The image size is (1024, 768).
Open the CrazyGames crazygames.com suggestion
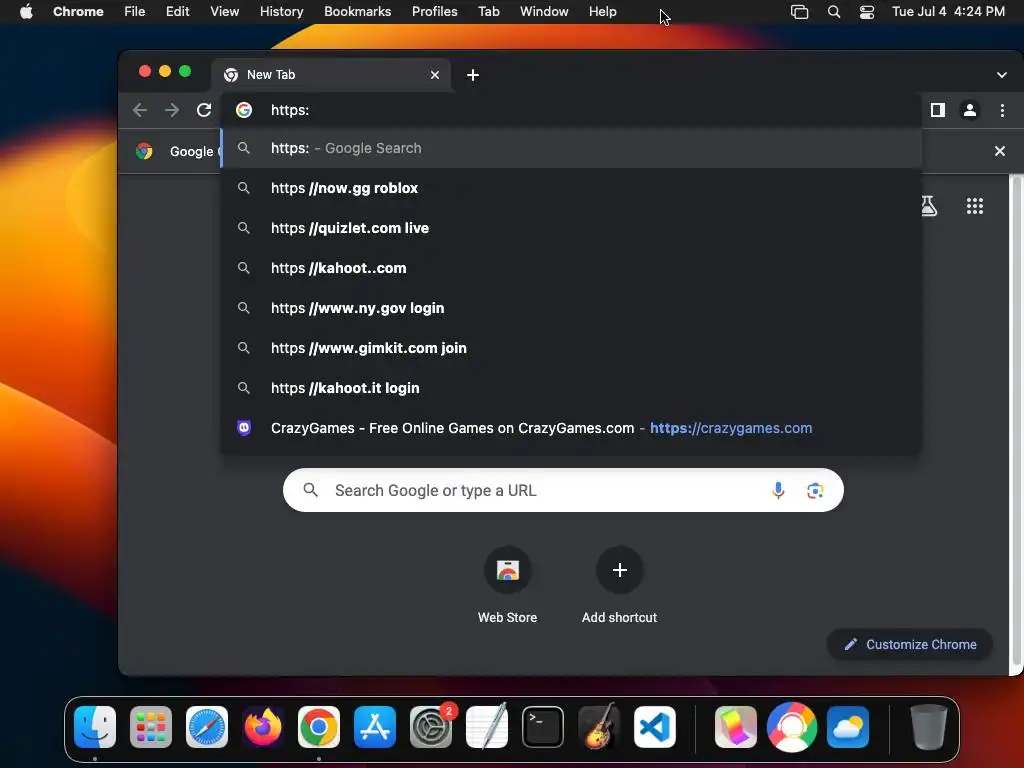571,428
